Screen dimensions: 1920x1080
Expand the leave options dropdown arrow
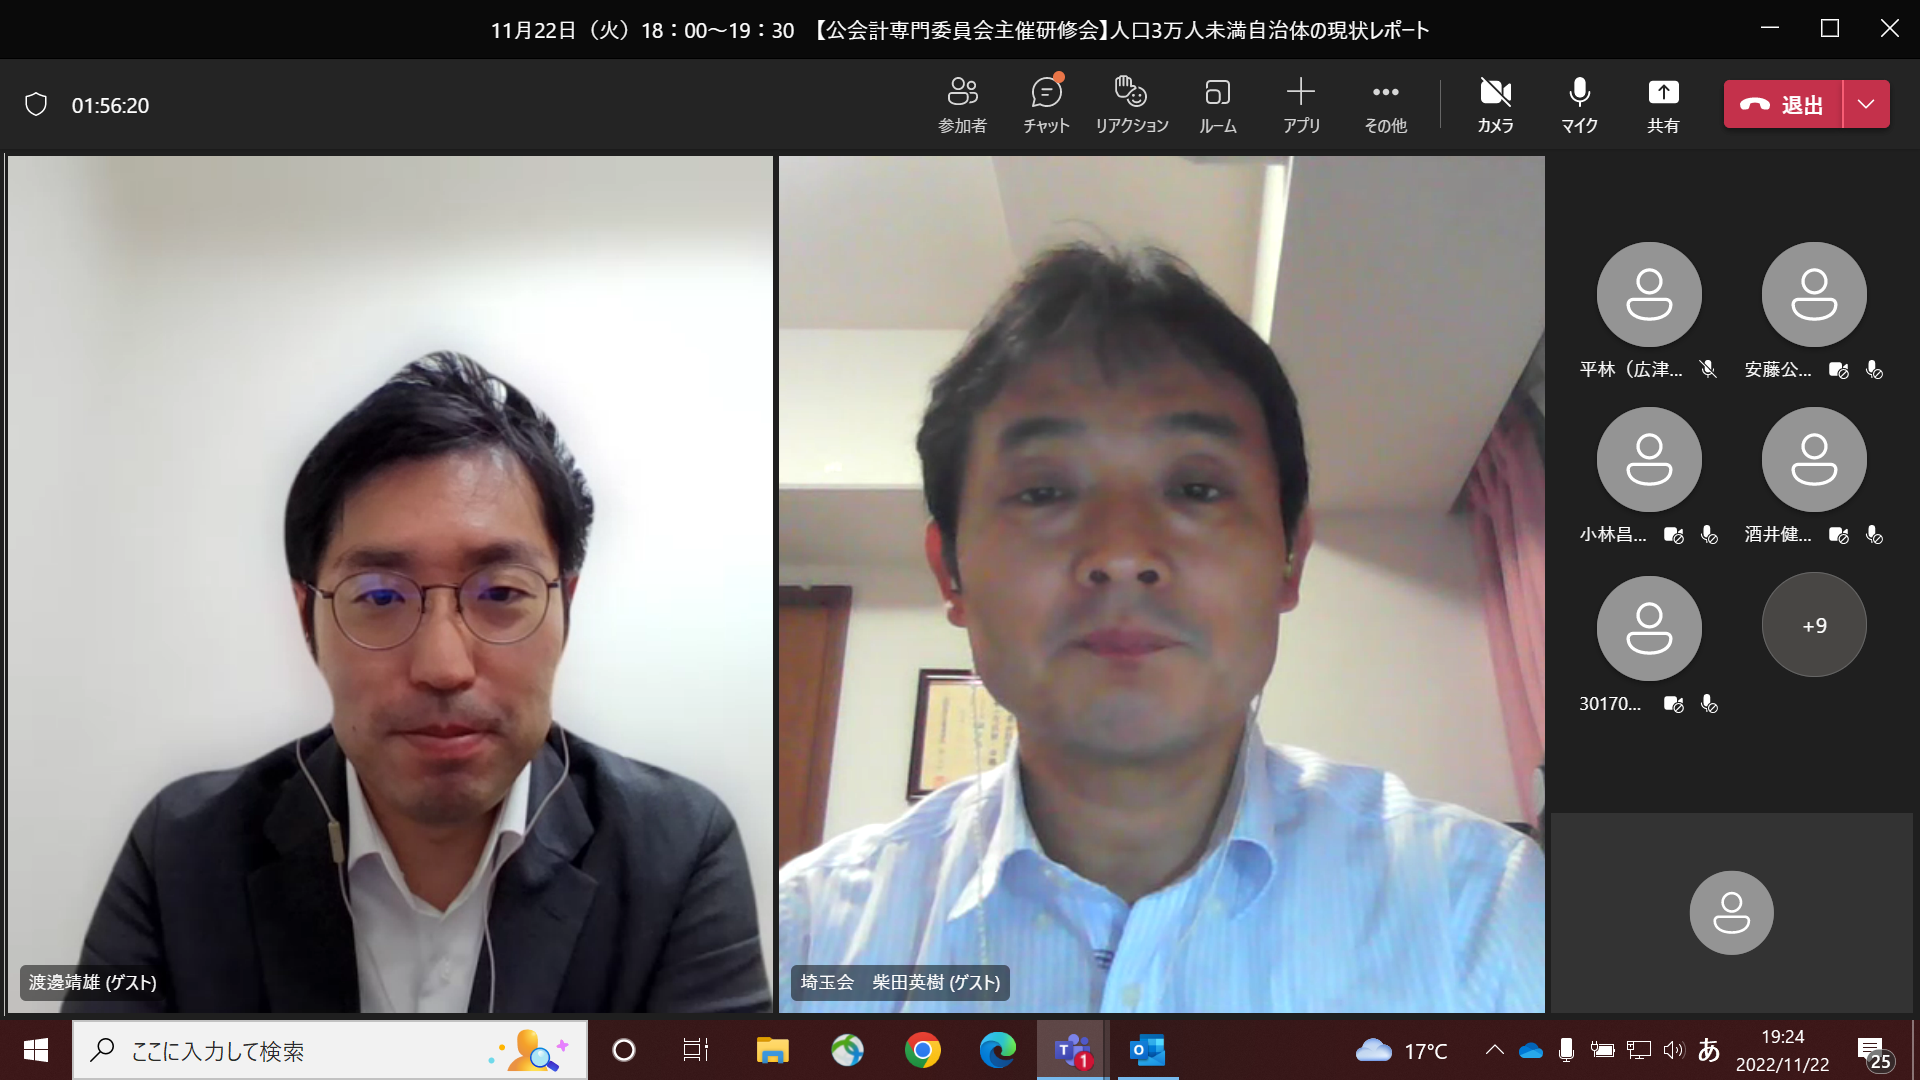(x=1866, y=104)
